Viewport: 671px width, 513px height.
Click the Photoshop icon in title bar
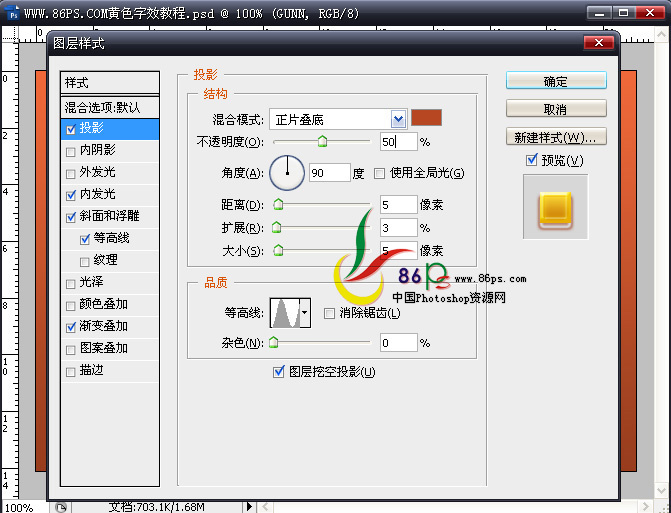[14, 13]
